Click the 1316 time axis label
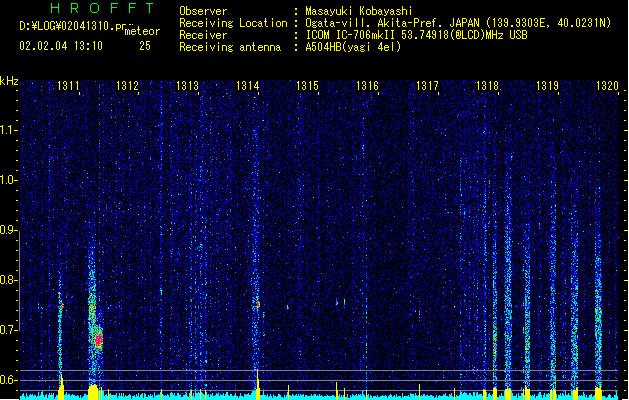Image resolution: width=629 pixels, height=400 pixels. pos(367,86)
